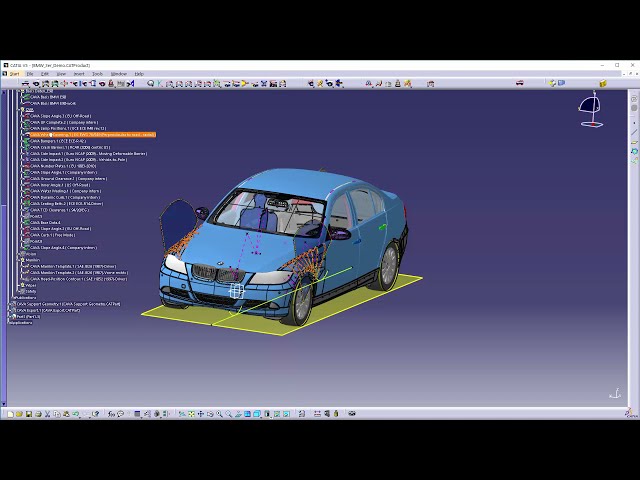This screenshot has height=480, width=640.
Task: Click the yellow cube icon at top right
Action: (603, 83)
